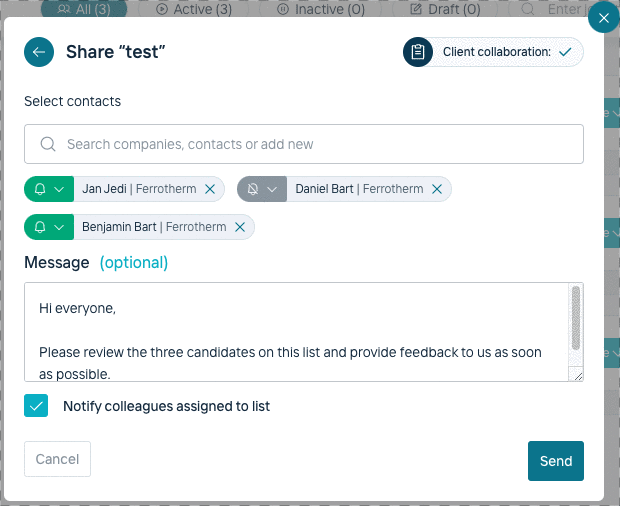The image size is (620, 506).
Task: Switch to the Inactive (0) tab
Action: pyautogui.click(x=320, y=9)
